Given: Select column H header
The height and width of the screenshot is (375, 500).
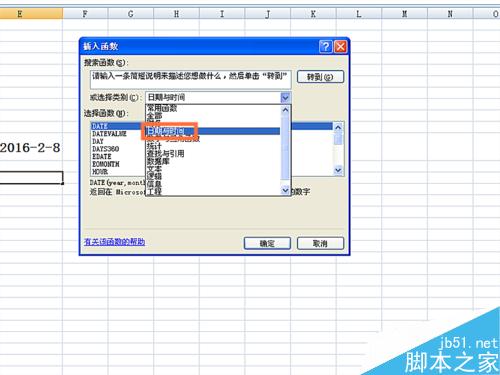Looking at the screenshot, I should pyautogui.click(x=176, y=14).
